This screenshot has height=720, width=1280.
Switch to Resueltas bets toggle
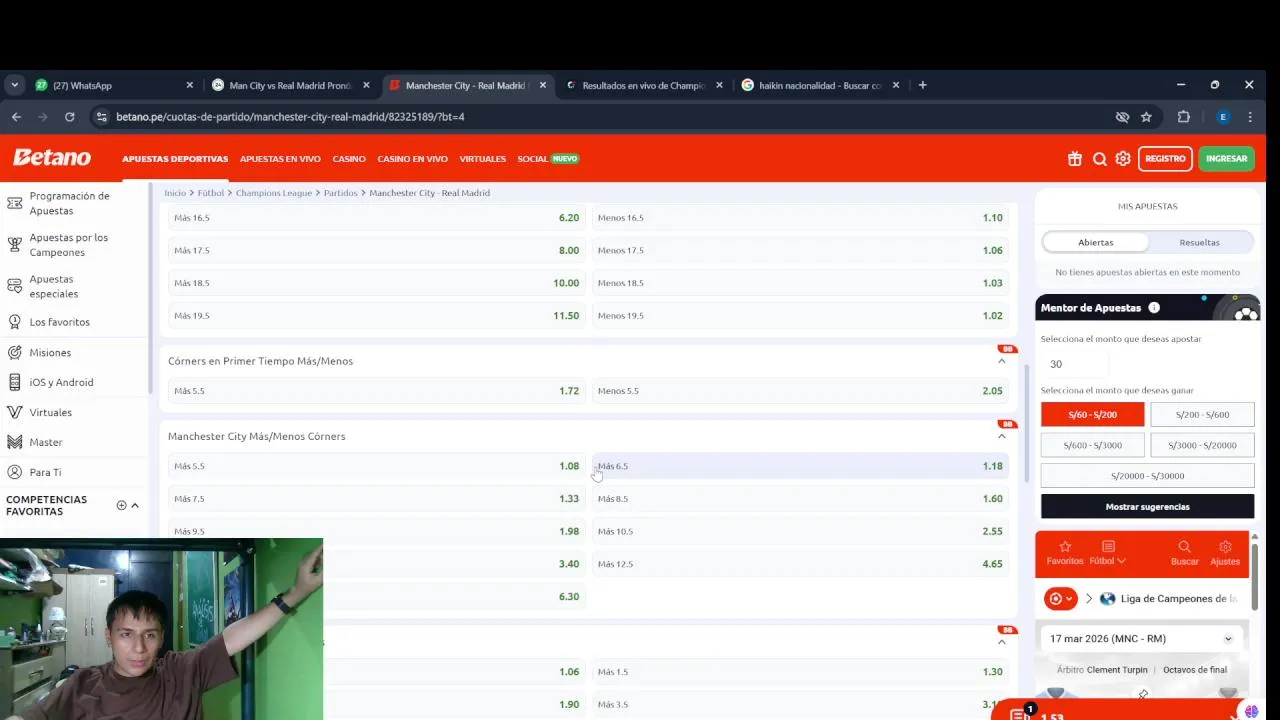pos(1199,242)
